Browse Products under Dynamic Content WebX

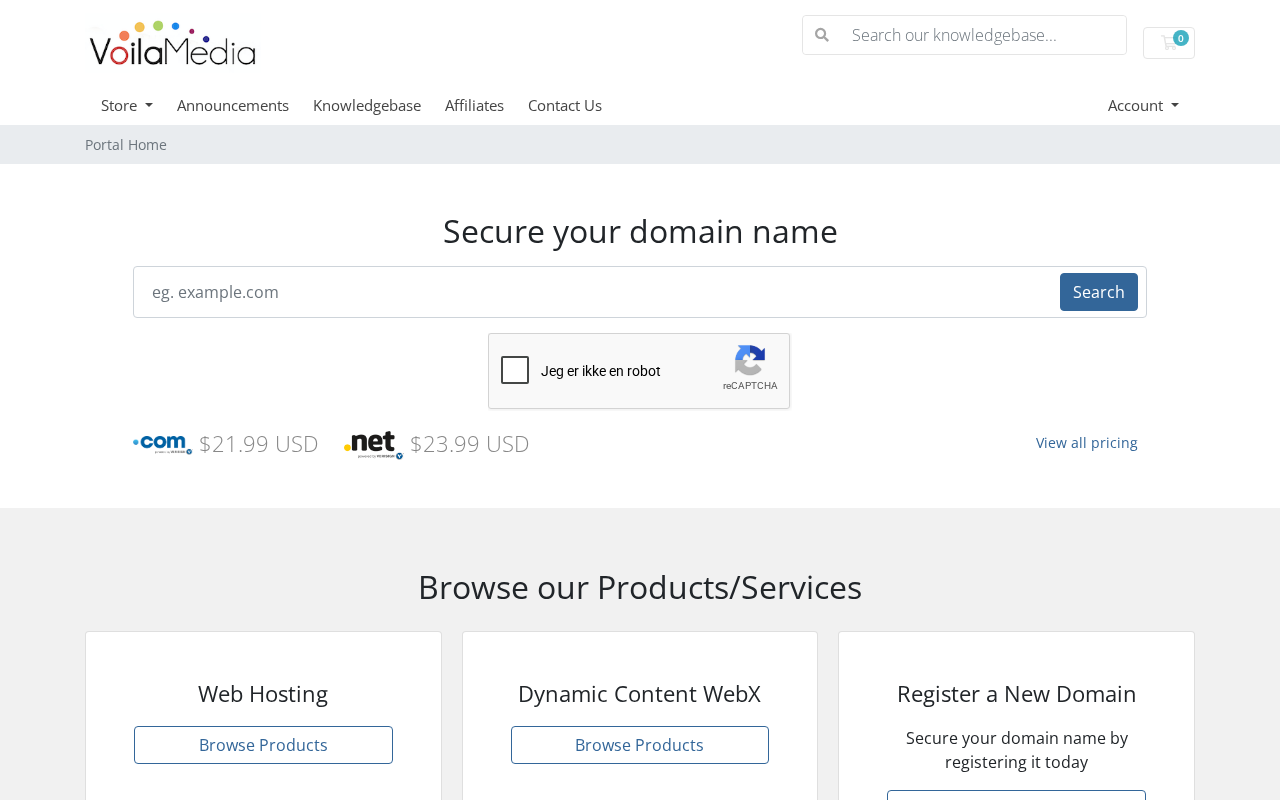click(640, 745)
